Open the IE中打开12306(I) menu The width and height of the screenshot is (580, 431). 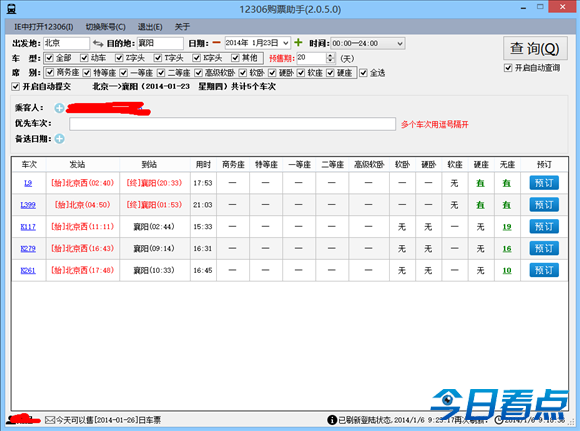[44, 27]
